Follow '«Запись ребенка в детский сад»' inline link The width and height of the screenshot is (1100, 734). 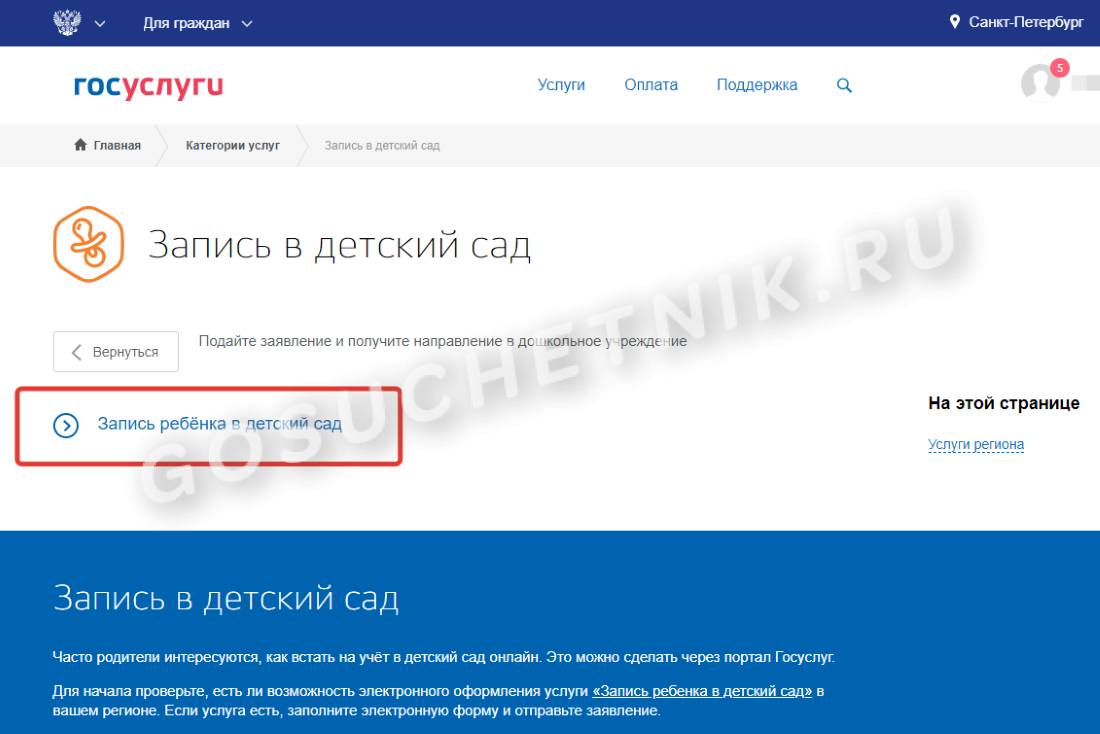click(702, 691)
